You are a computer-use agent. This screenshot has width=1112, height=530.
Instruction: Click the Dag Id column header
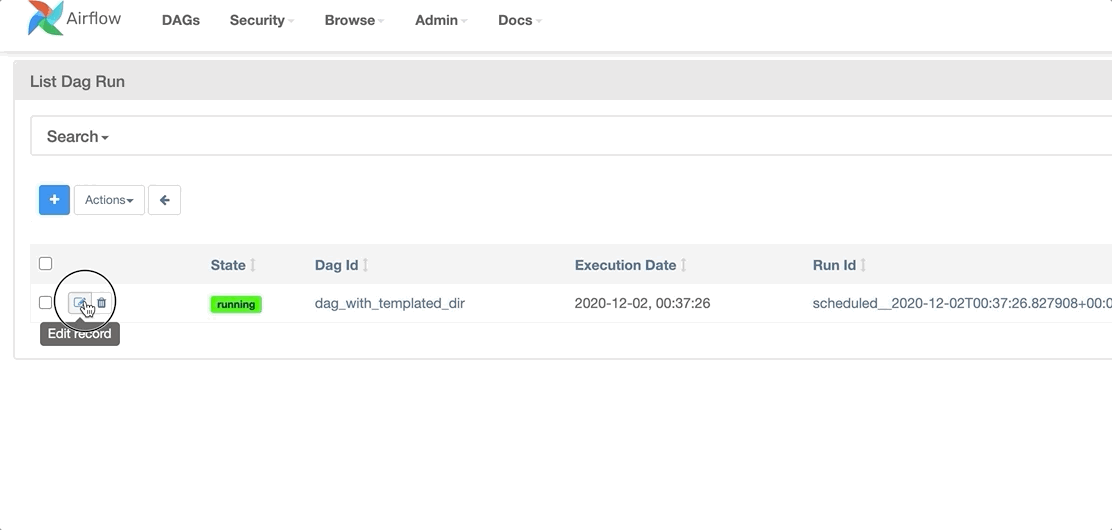[336, 265]
